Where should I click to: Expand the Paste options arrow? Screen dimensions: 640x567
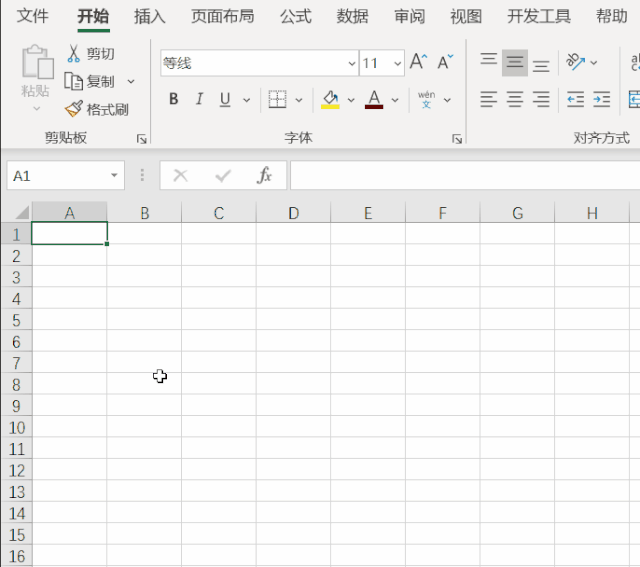tap(37, 109)
